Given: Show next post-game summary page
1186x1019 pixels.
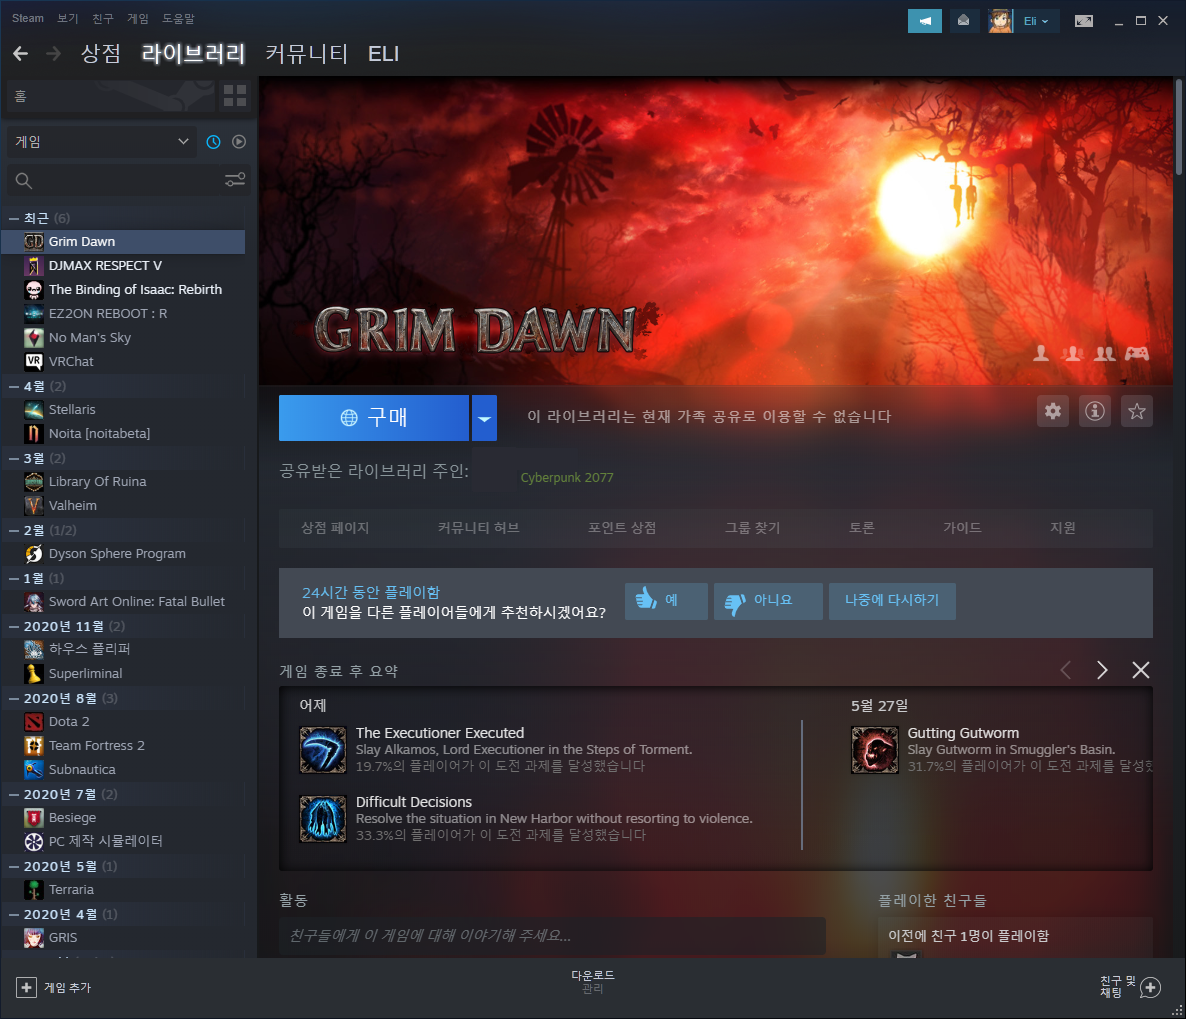Looking at the screenshot, I should (1102, 670).
